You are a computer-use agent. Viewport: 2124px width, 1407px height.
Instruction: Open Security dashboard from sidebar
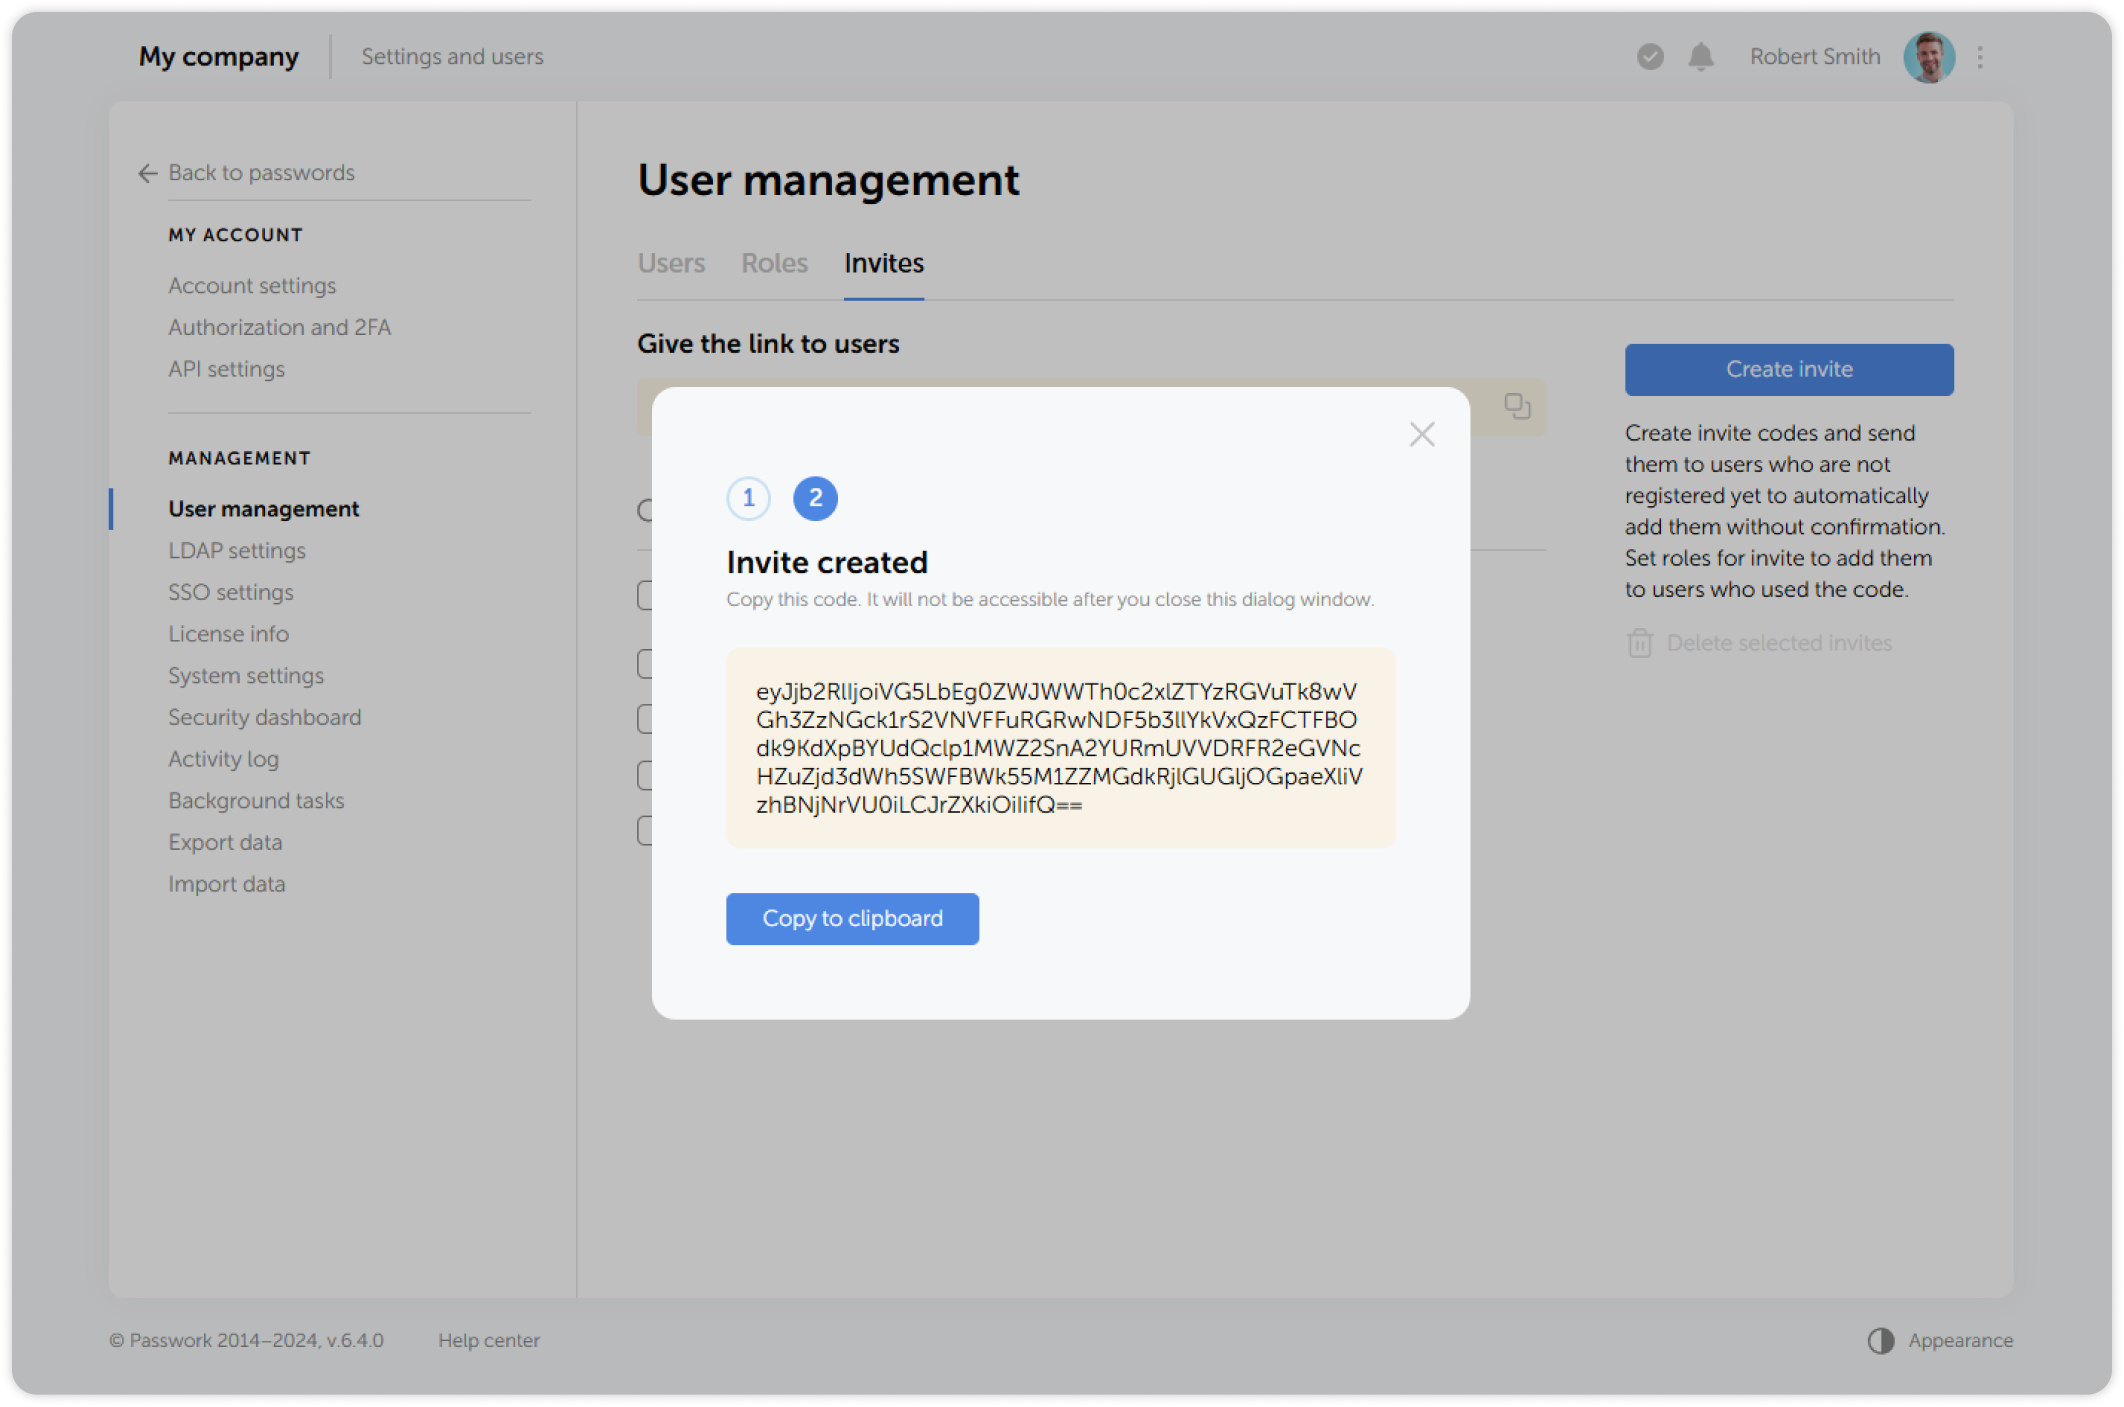coord(265,717)
